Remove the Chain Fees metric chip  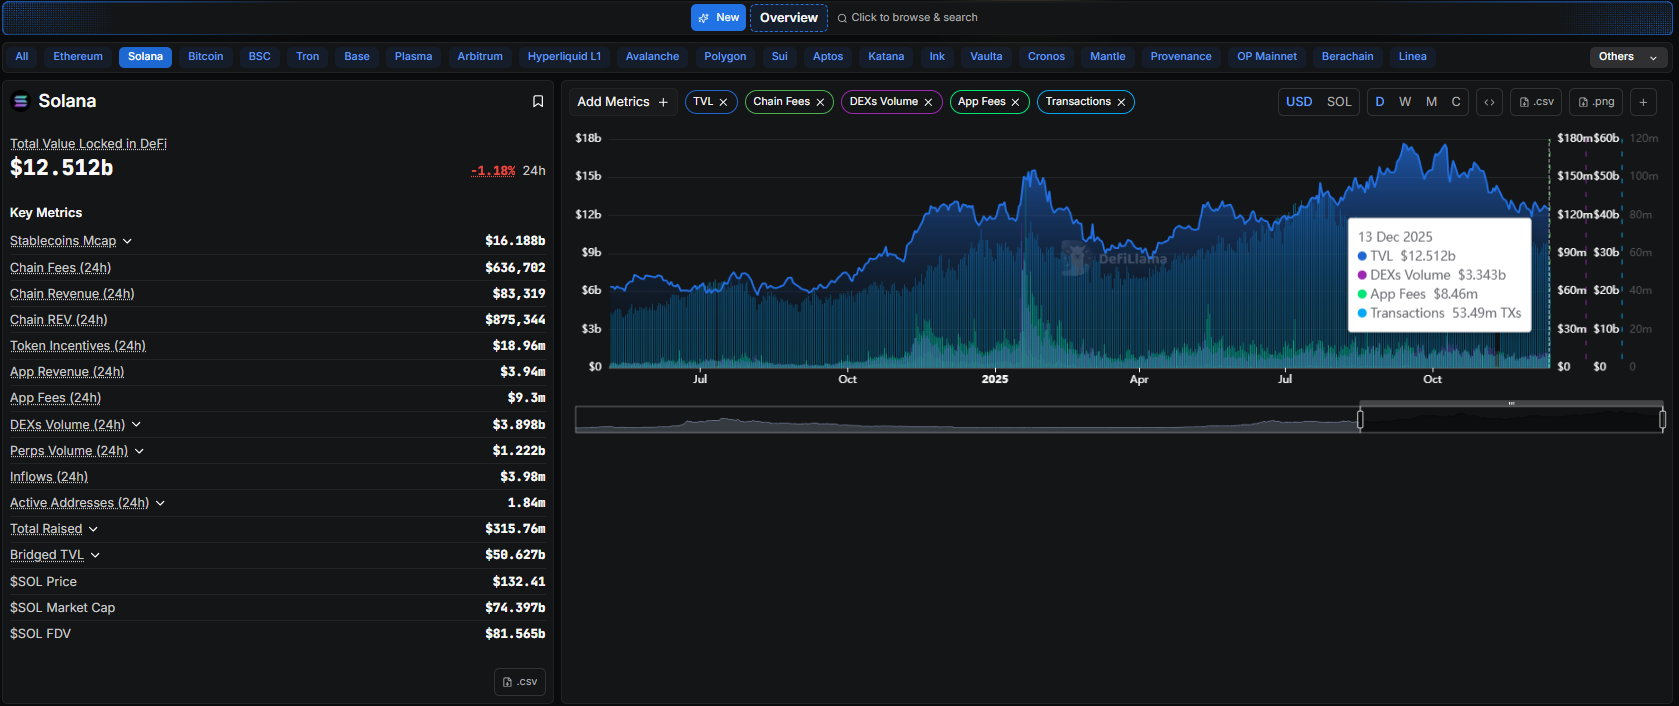click(820, 102)
